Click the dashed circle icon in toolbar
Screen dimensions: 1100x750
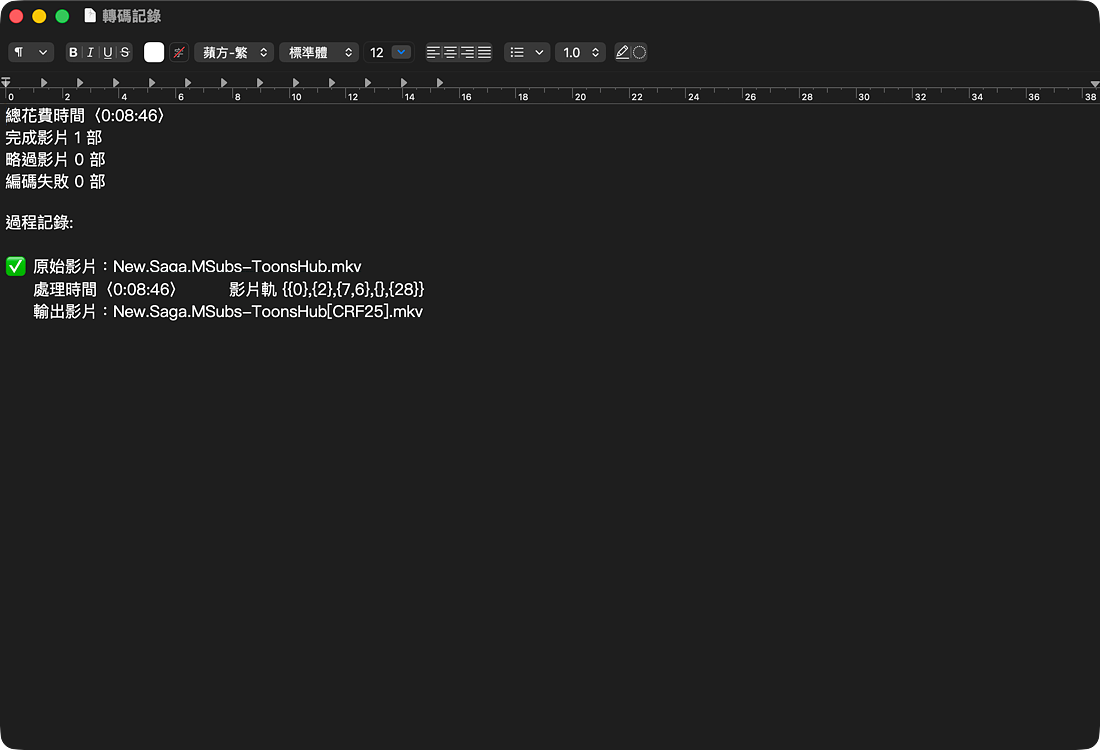(x=640, y=52)
